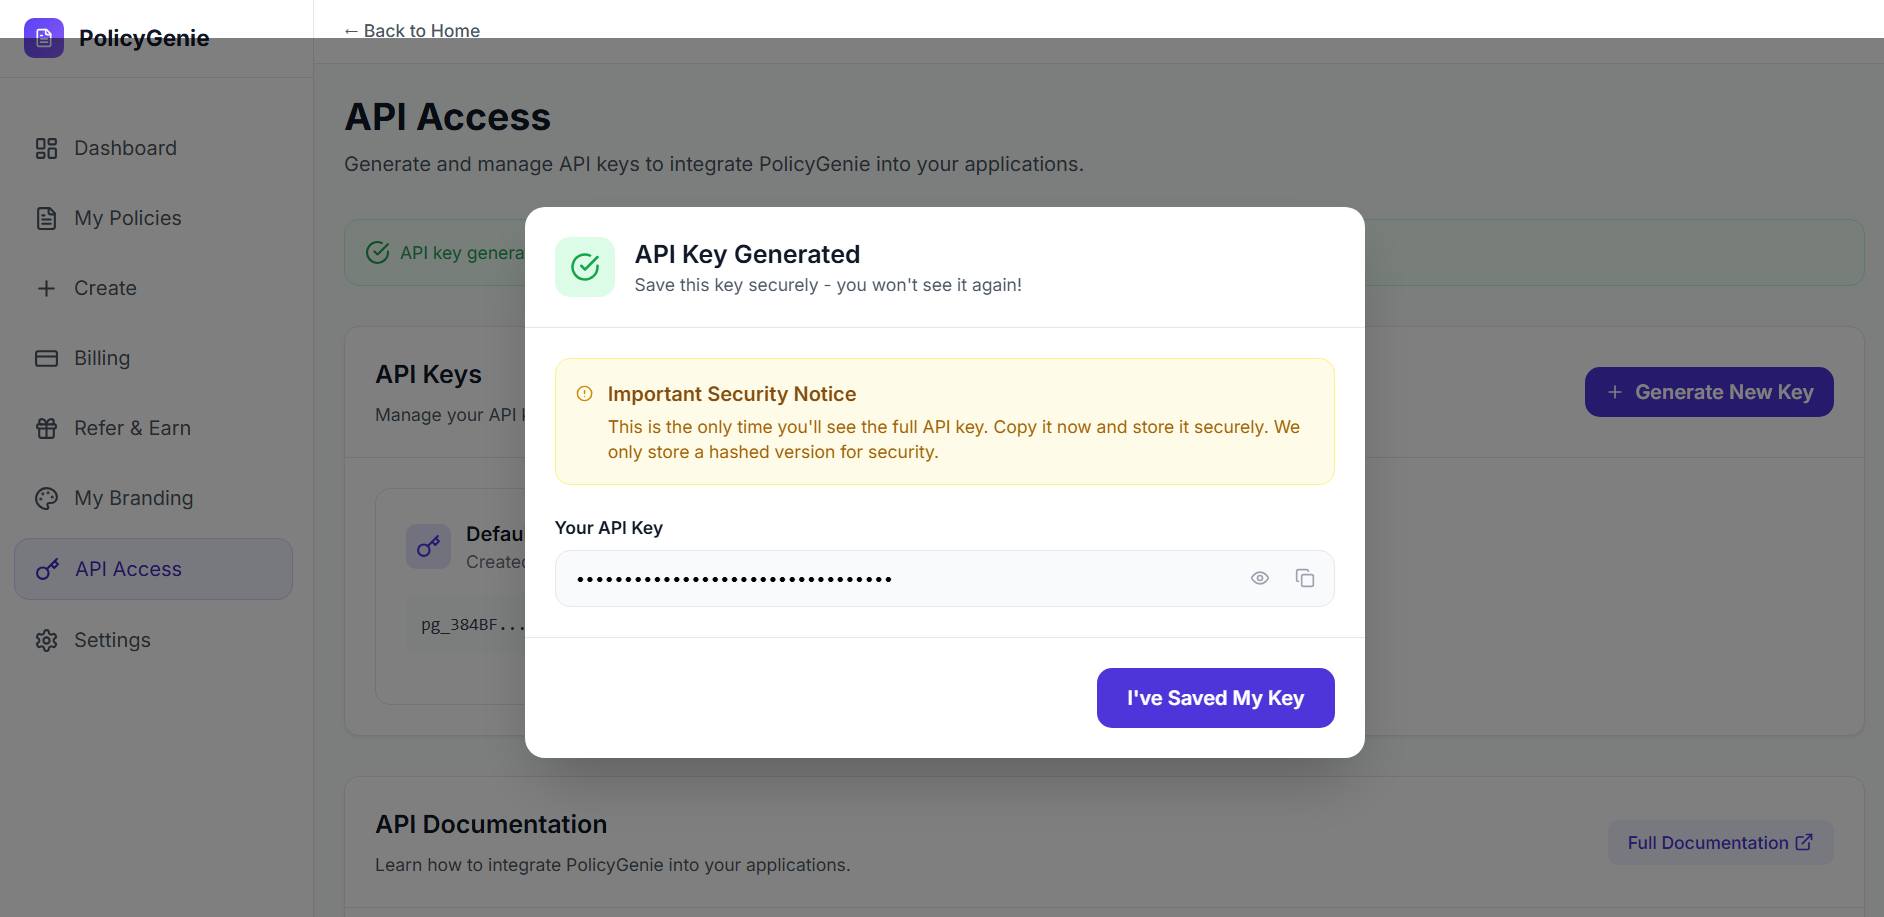Open My Branding section
The image size is (1884, 917).
click(133, 498)
